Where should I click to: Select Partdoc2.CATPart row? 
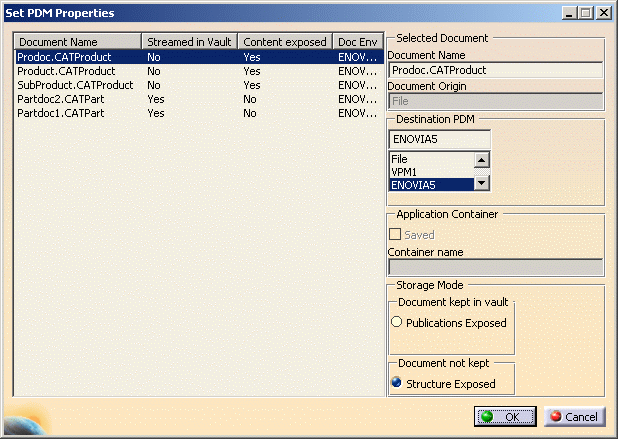59,100
